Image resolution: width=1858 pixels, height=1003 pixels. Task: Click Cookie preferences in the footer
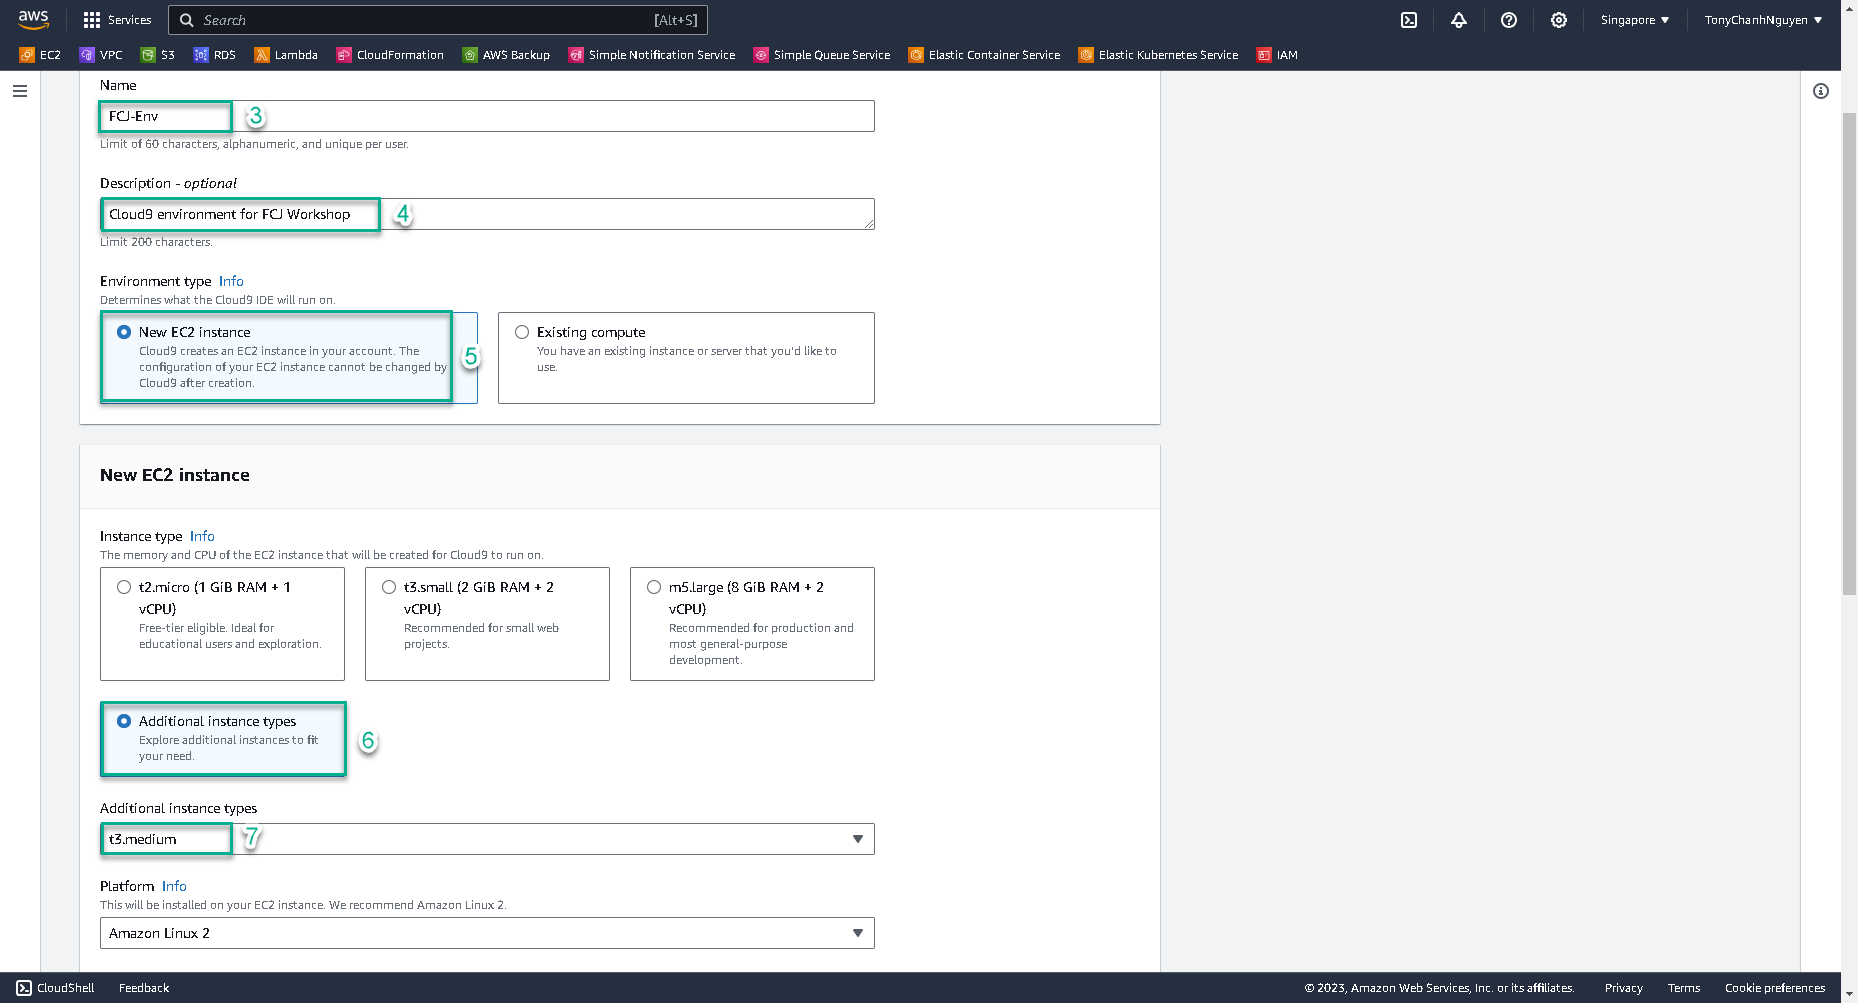pyautogui.click(x=1774, y=988)
